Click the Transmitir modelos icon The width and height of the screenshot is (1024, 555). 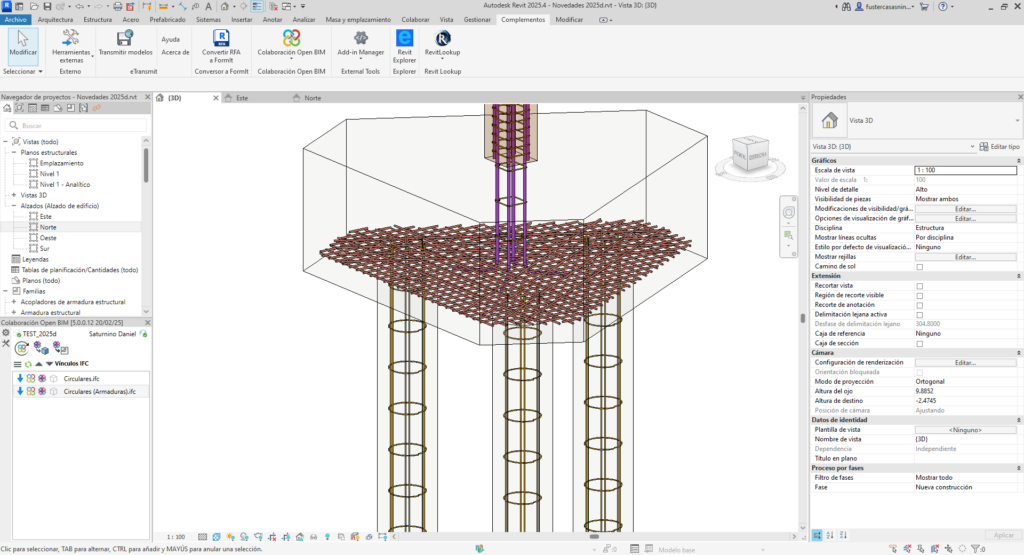tap(126, 40)
